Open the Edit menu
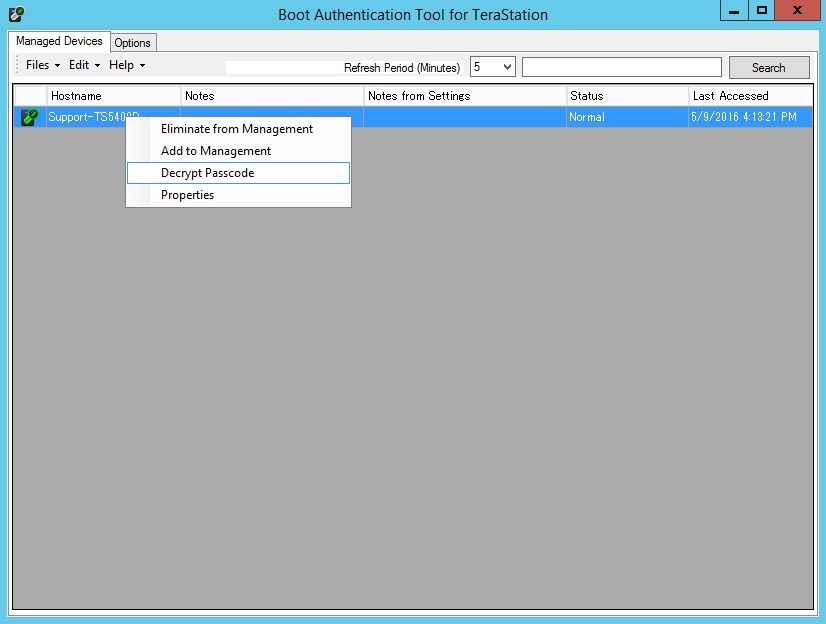The width and height of the screenshot is (826, 624). [x=84, y=65]
